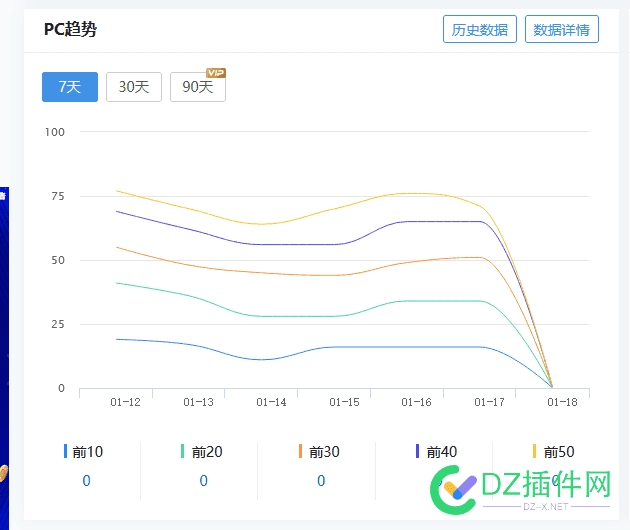Viewport: 630px width, 530px height.
Task: Switch to the 30天 range tab
Action: click(x=134, y=87)
